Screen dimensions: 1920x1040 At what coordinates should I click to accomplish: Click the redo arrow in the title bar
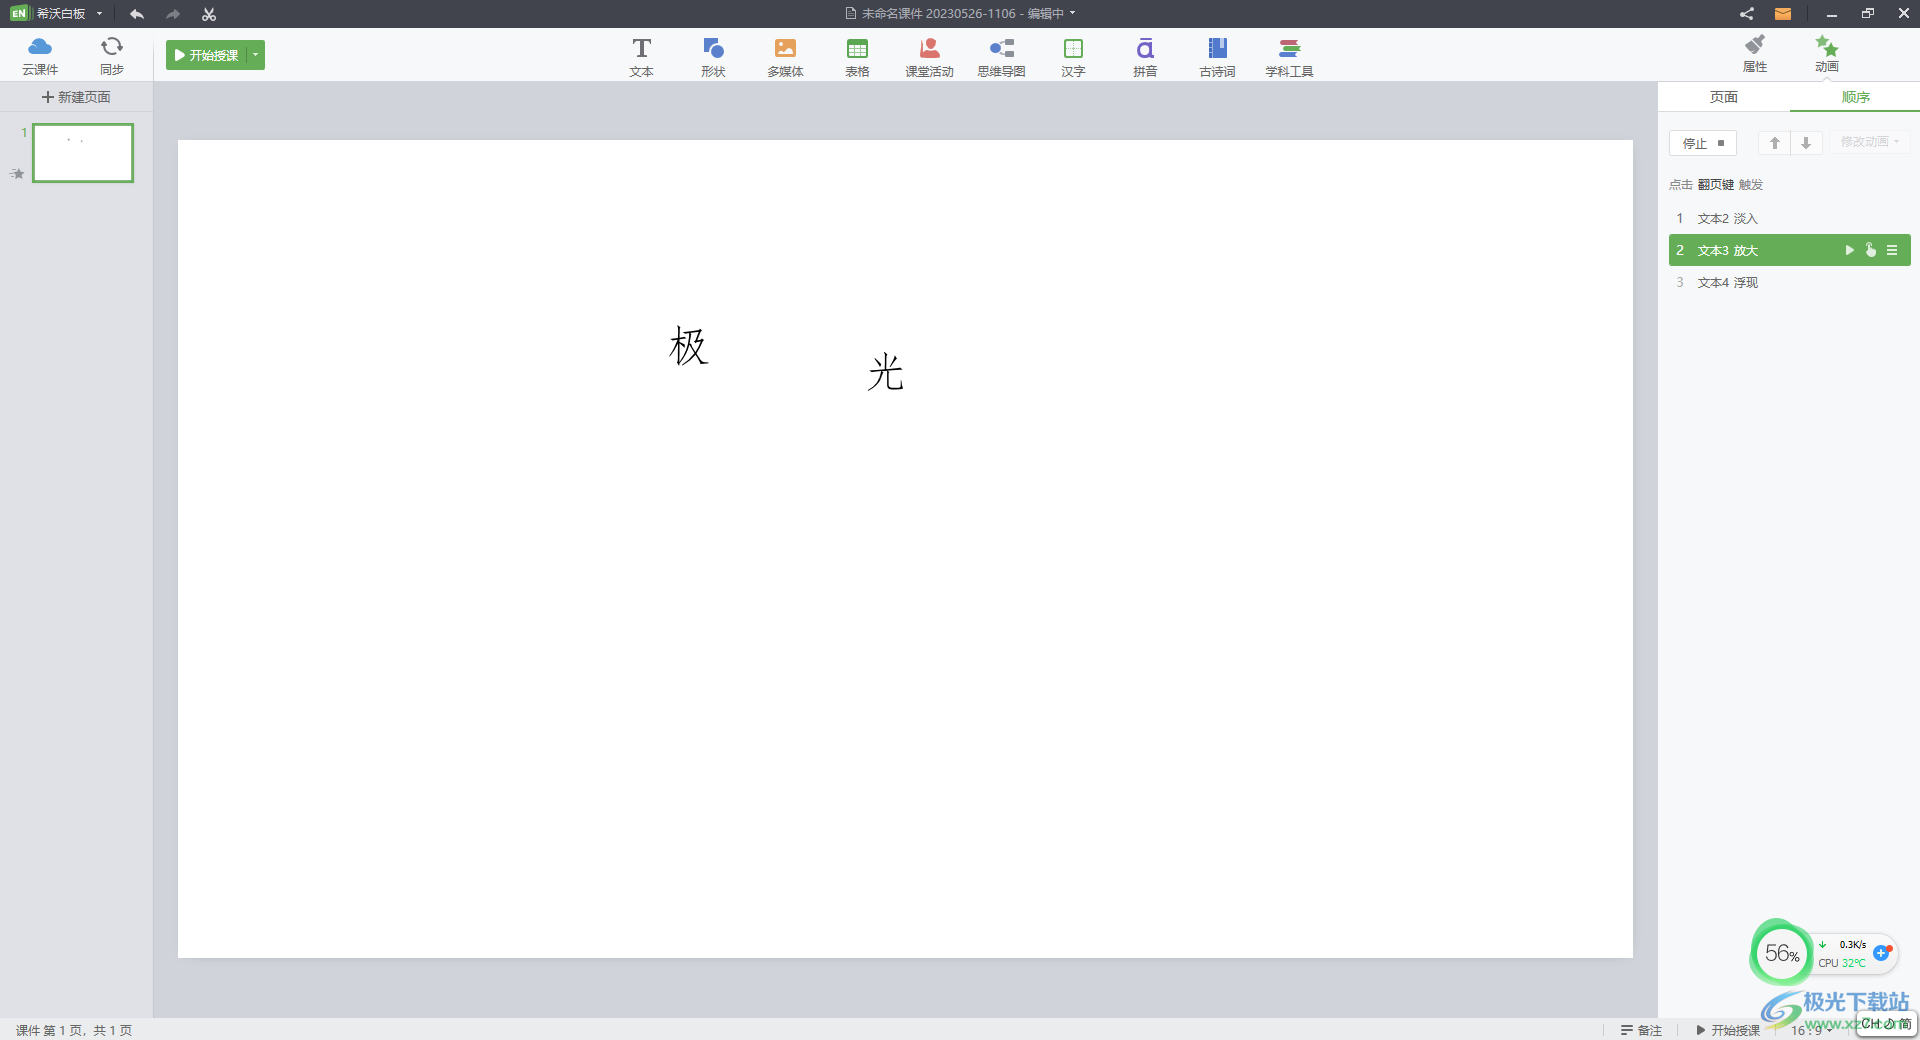(173, 14)
